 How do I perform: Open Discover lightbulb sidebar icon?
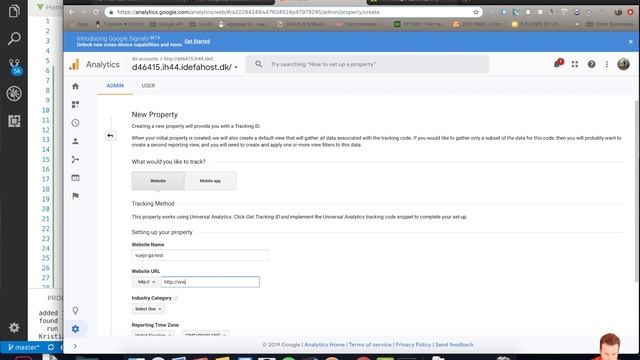(76, 311)
